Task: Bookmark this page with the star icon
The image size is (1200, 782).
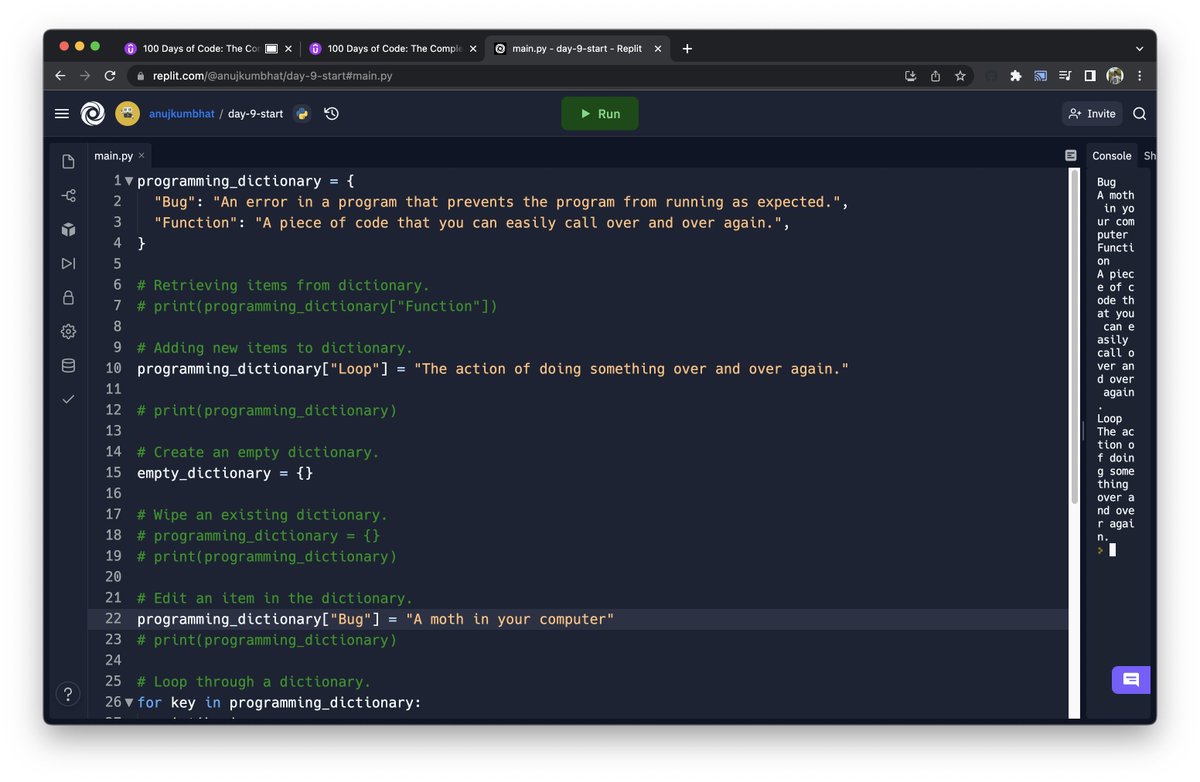Action: pos(960,76)
